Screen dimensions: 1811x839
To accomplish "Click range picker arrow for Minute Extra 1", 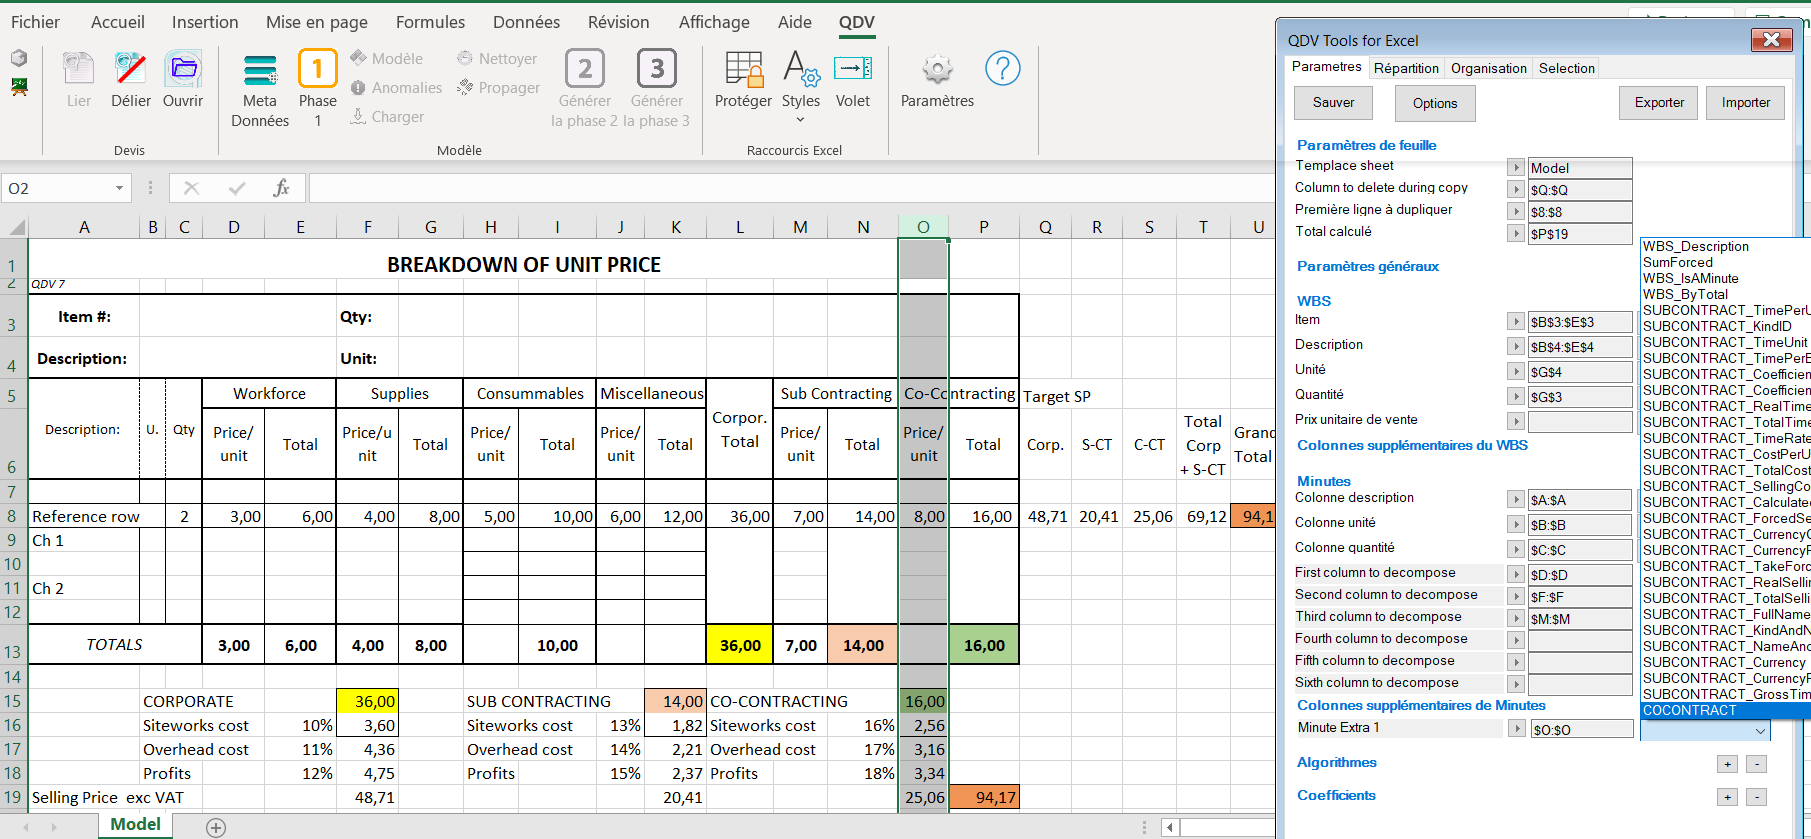I will click(x=1516, y=729).
